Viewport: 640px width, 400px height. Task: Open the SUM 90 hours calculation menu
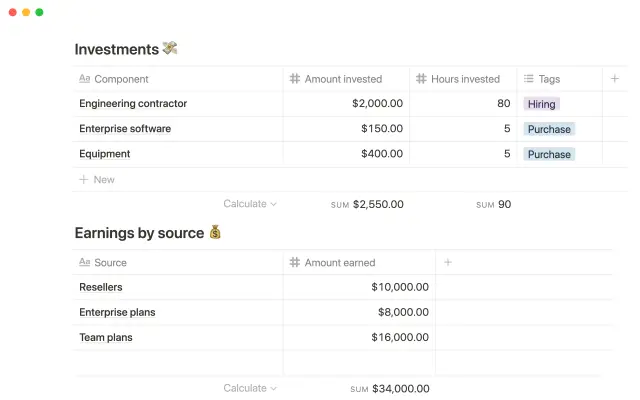(493, 204)
